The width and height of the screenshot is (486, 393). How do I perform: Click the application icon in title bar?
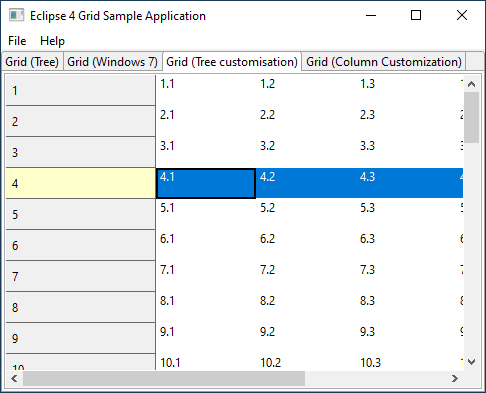click(16, 15)
